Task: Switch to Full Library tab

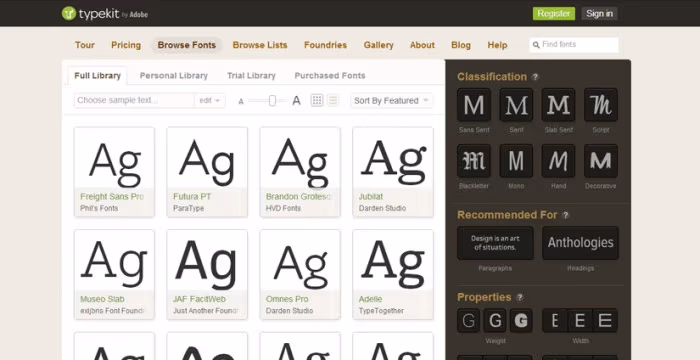Action: click(x=97, y=75)
